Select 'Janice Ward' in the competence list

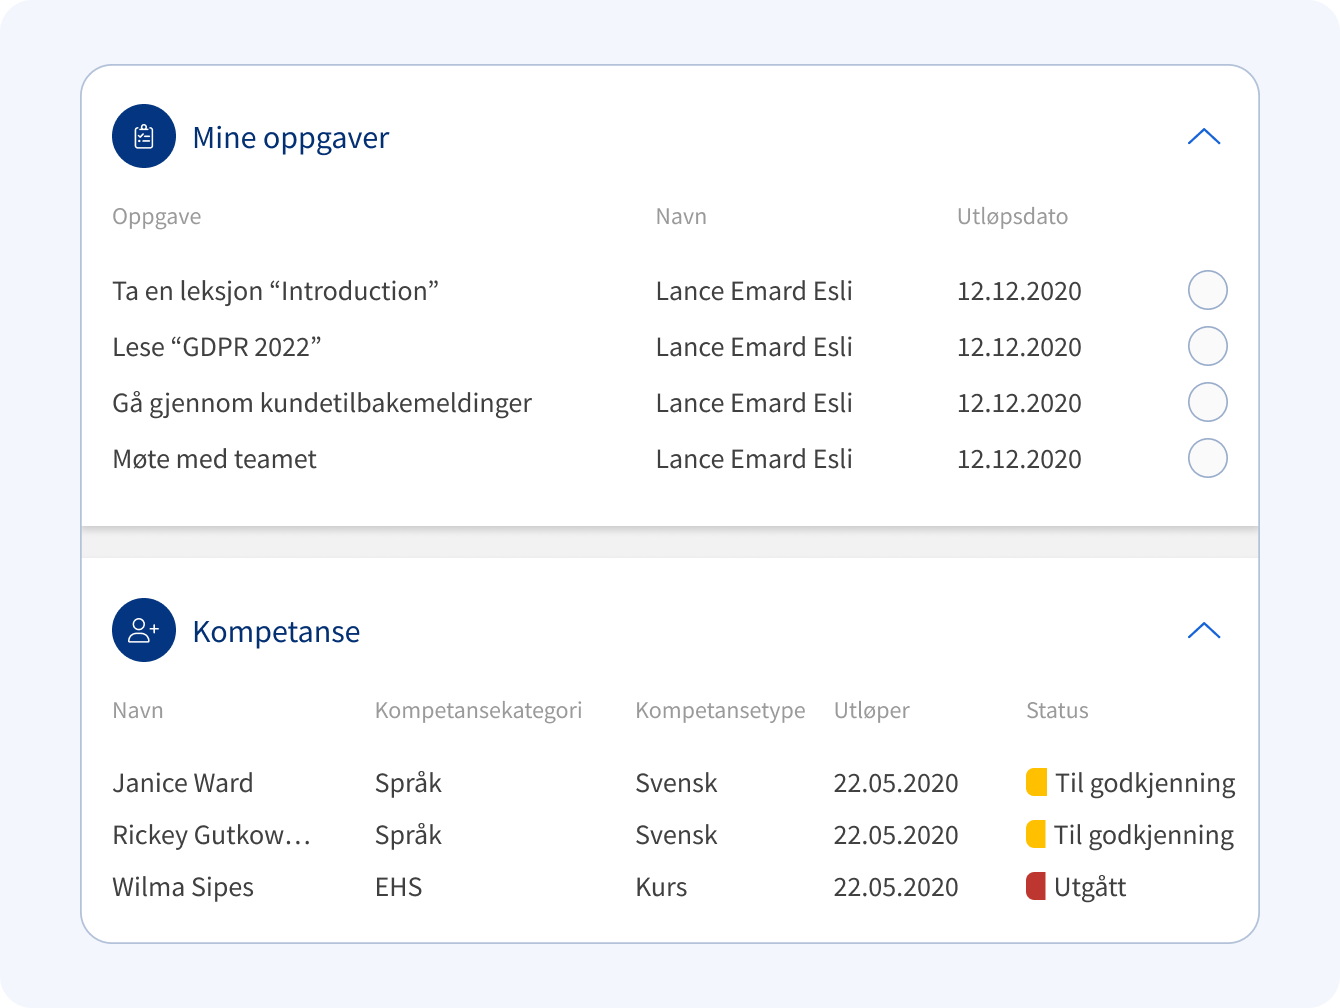183,783
